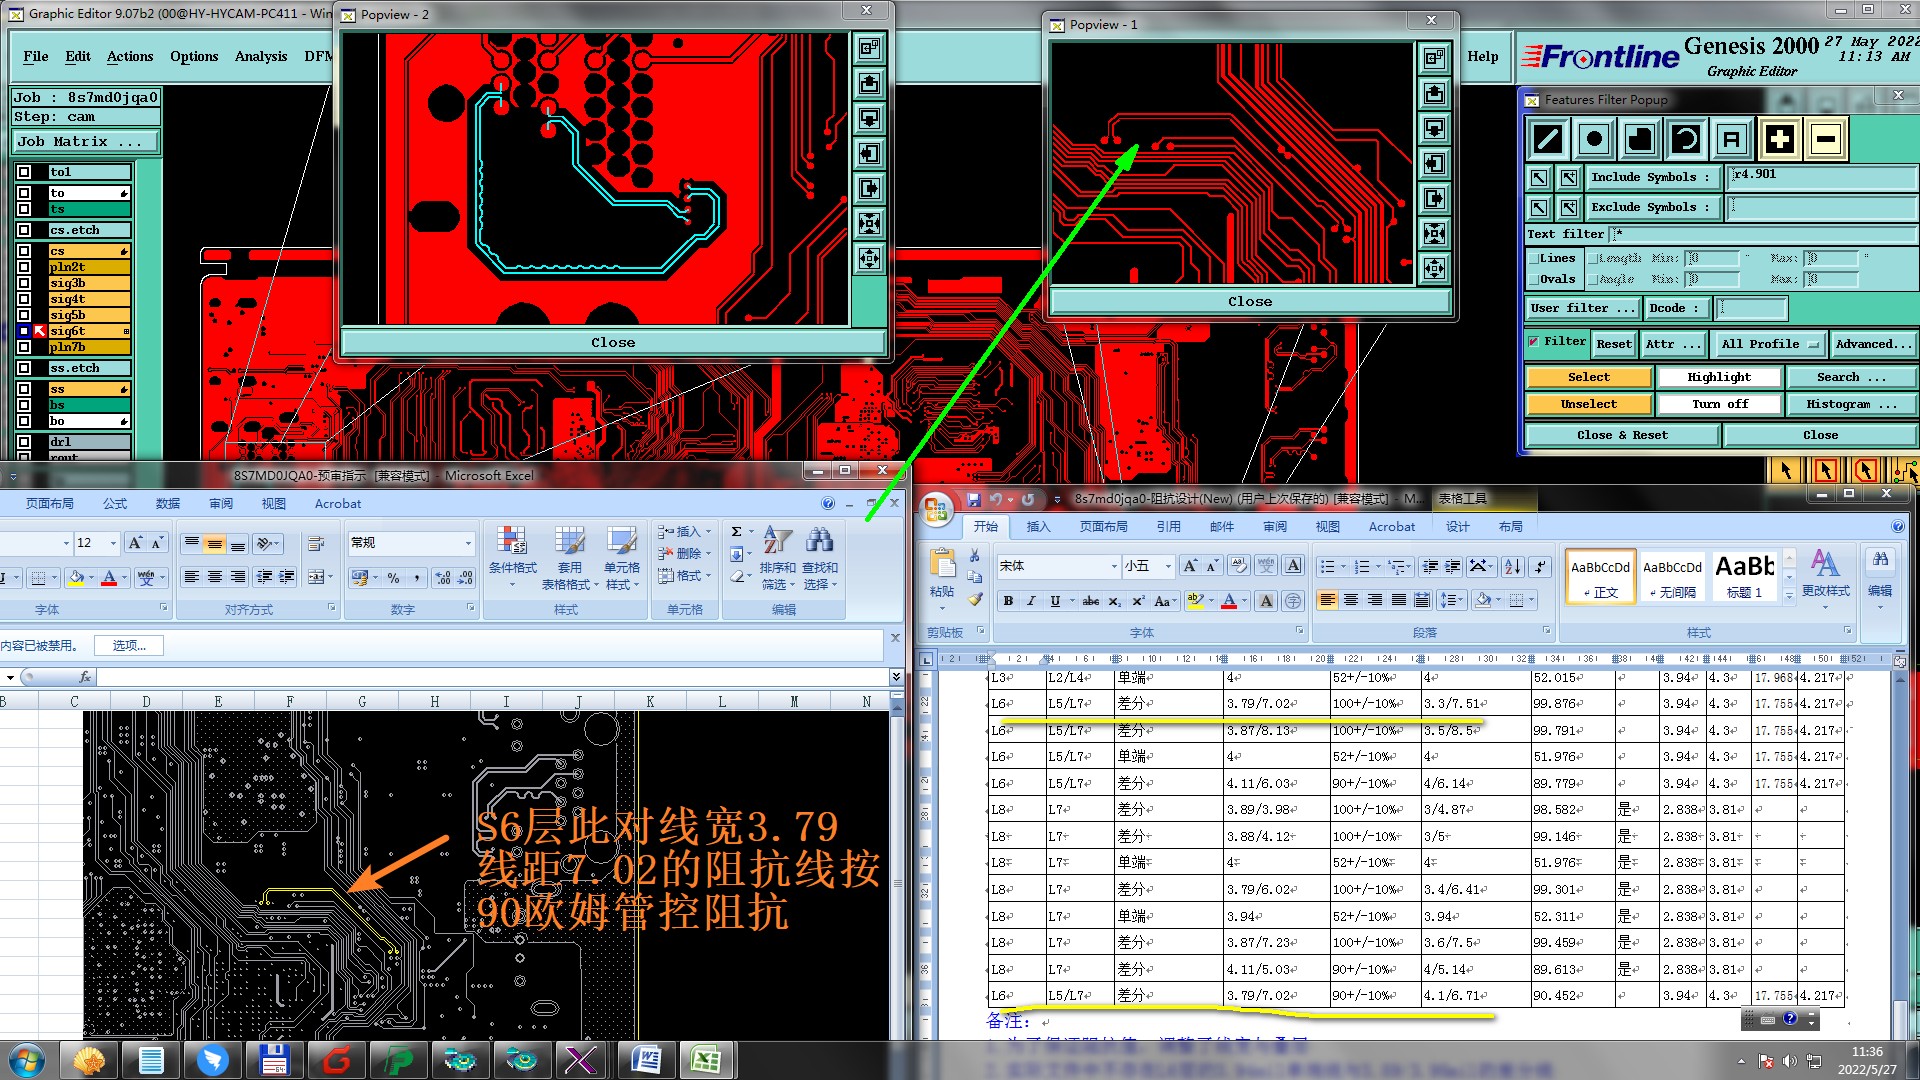
Task: Click the Close & Reset button
Action: click(x=1621, y=436)
